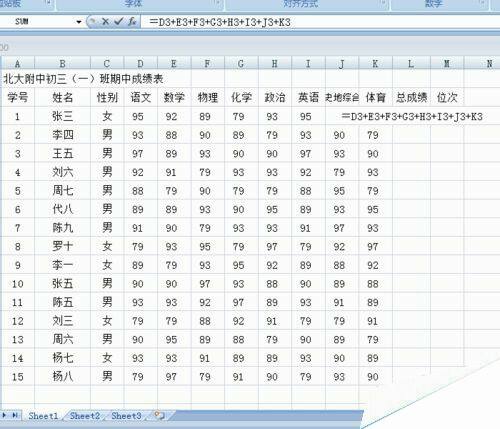Select the 性别 header cell
The height and width of the screenshot is (429, 500).
pos(107,97)
